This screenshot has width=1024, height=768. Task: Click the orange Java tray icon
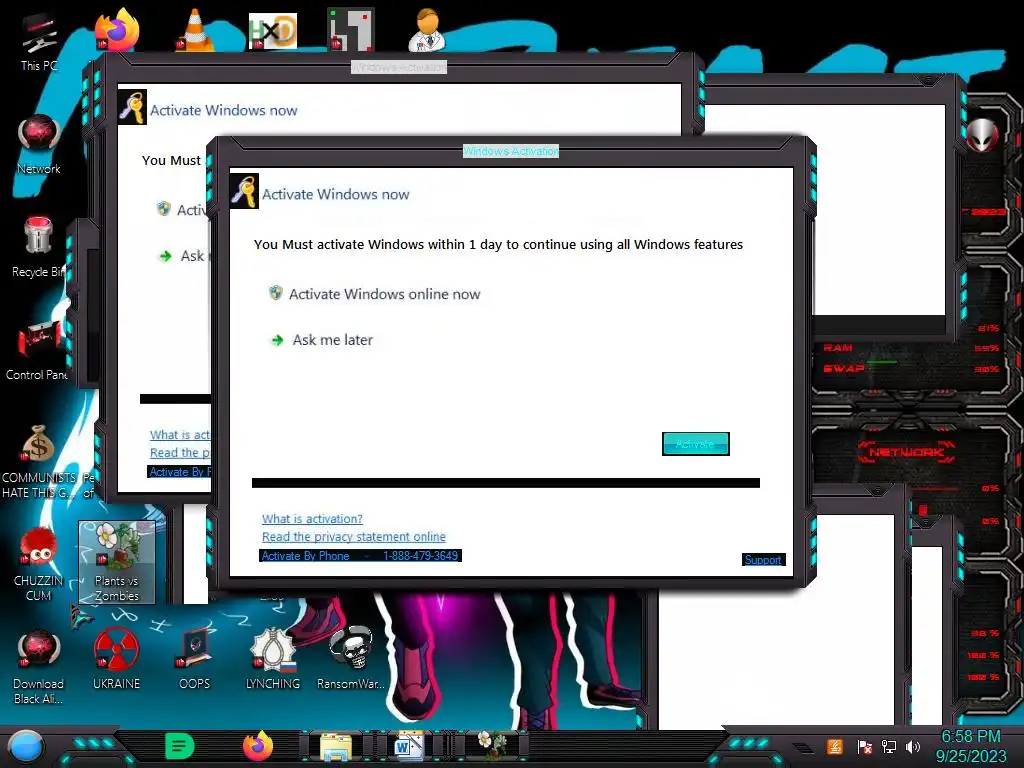[834, 746]
